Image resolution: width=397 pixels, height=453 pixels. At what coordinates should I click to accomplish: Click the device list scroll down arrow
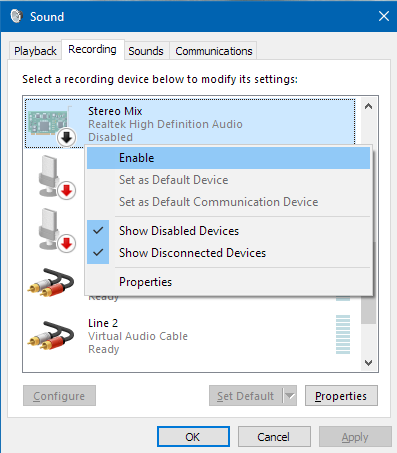(x=368, y=362)
